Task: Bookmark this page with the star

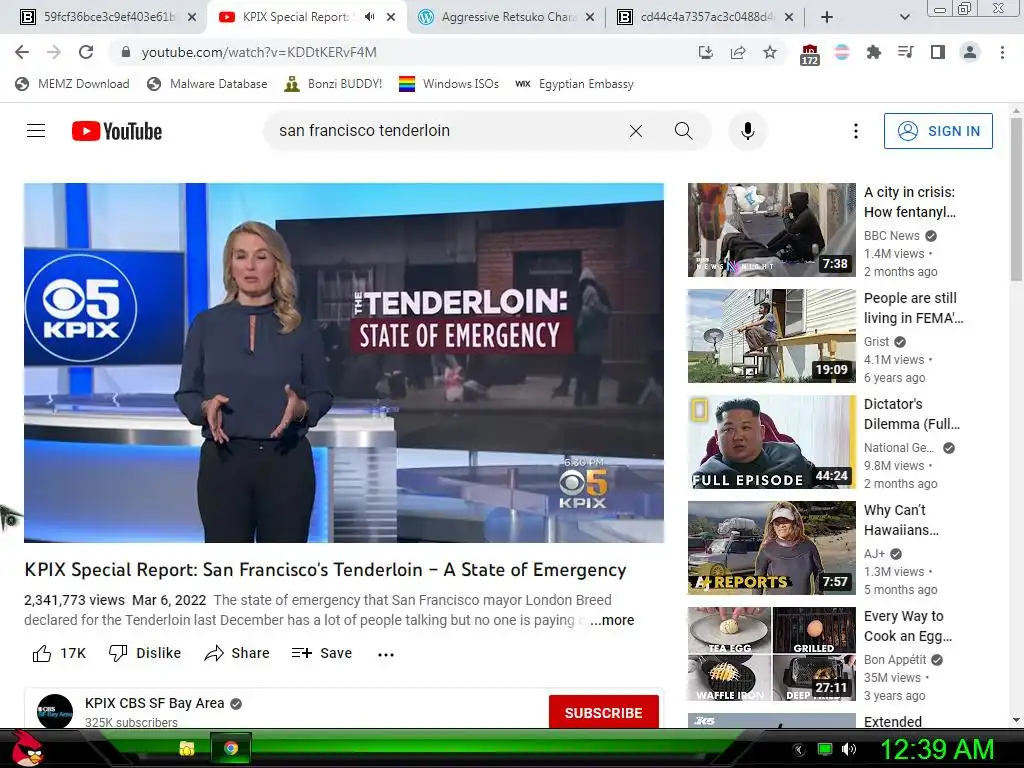Action: point(770,52)
